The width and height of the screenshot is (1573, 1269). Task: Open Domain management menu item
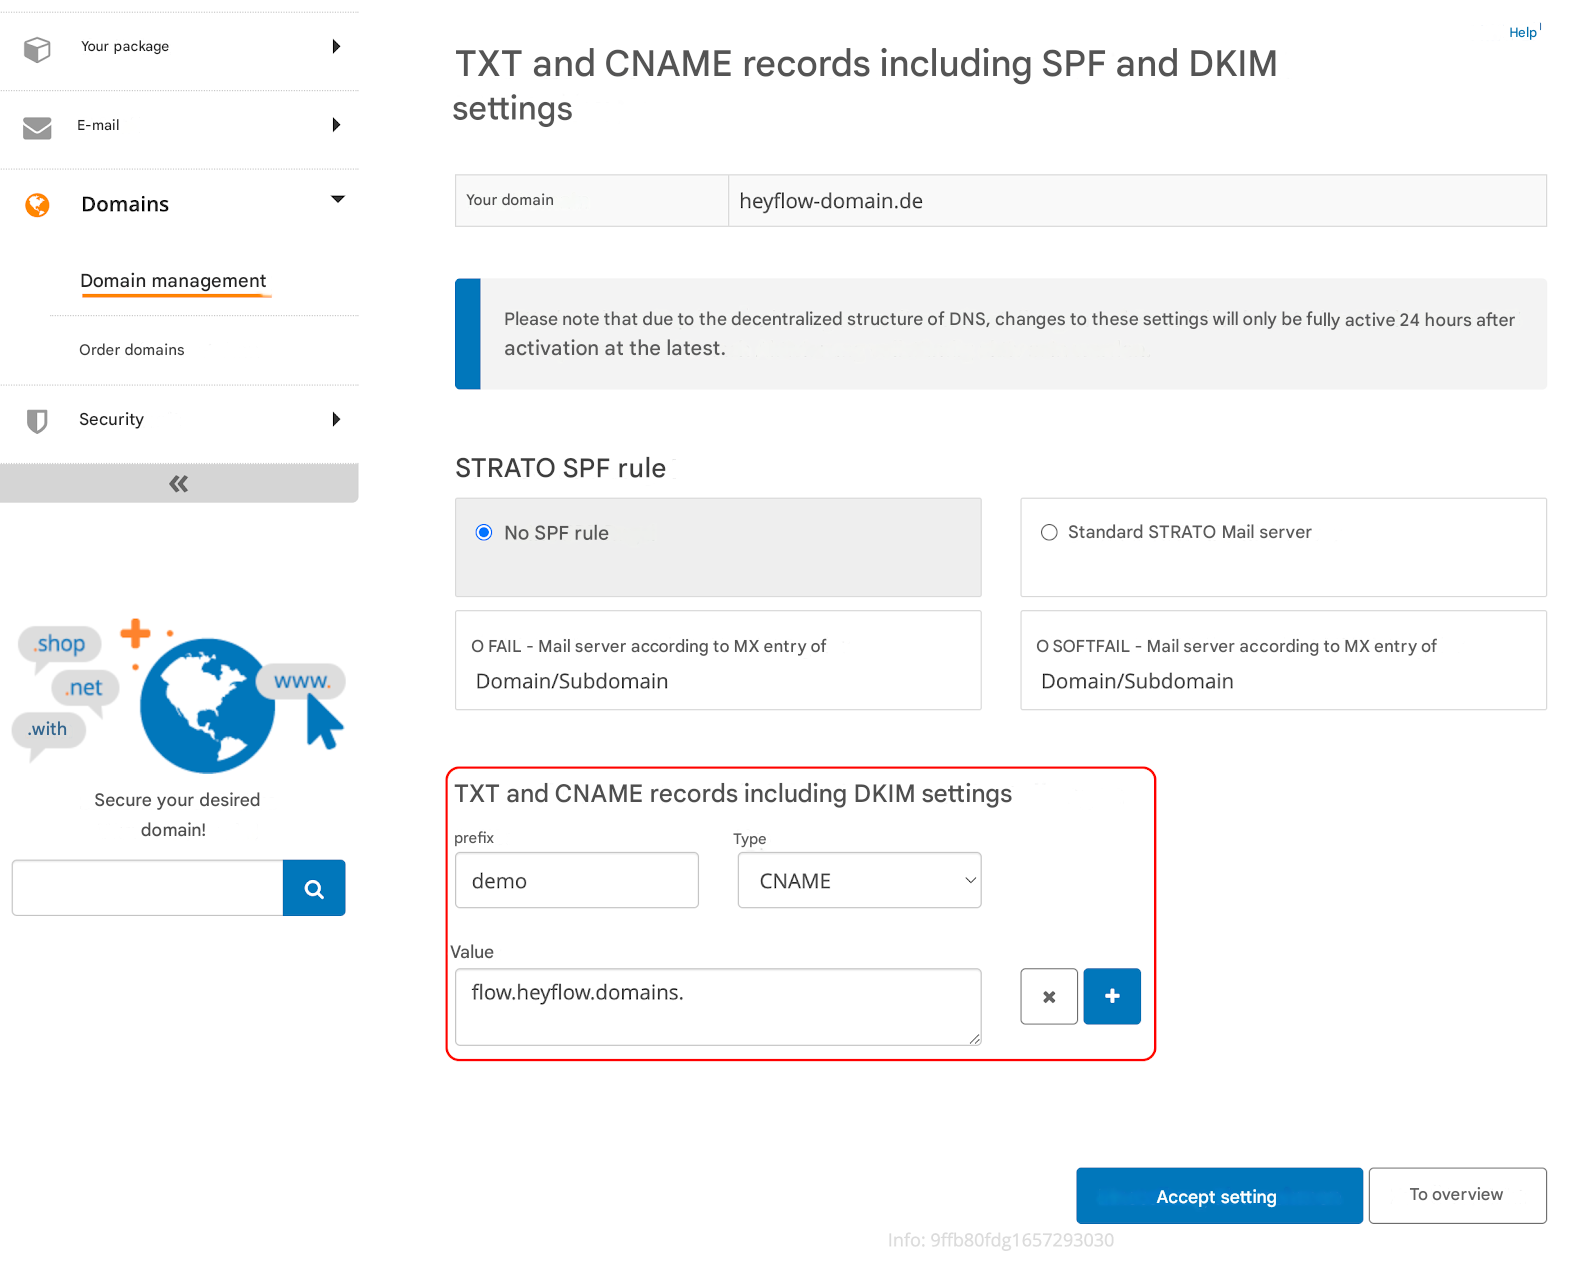pyautogui.click(x=173, y=281)
